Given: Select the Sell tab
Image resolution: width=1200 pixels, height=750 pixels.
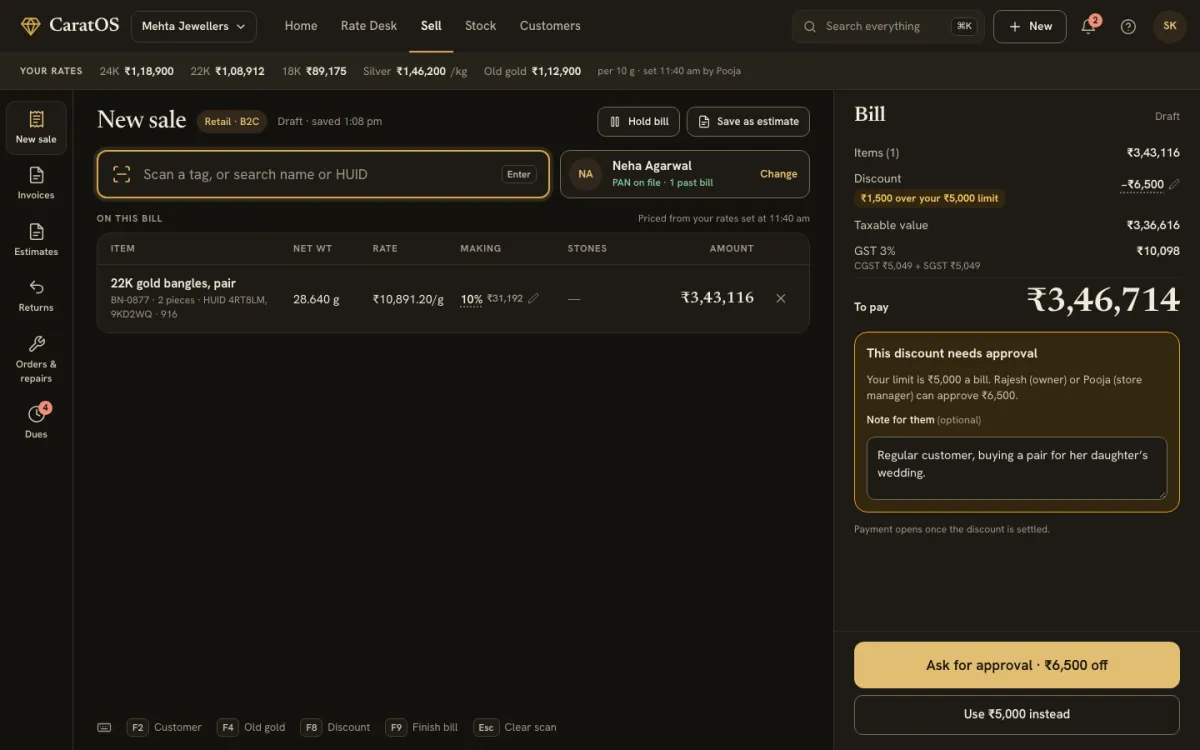Looking at the screenshot, I should 431,26.
